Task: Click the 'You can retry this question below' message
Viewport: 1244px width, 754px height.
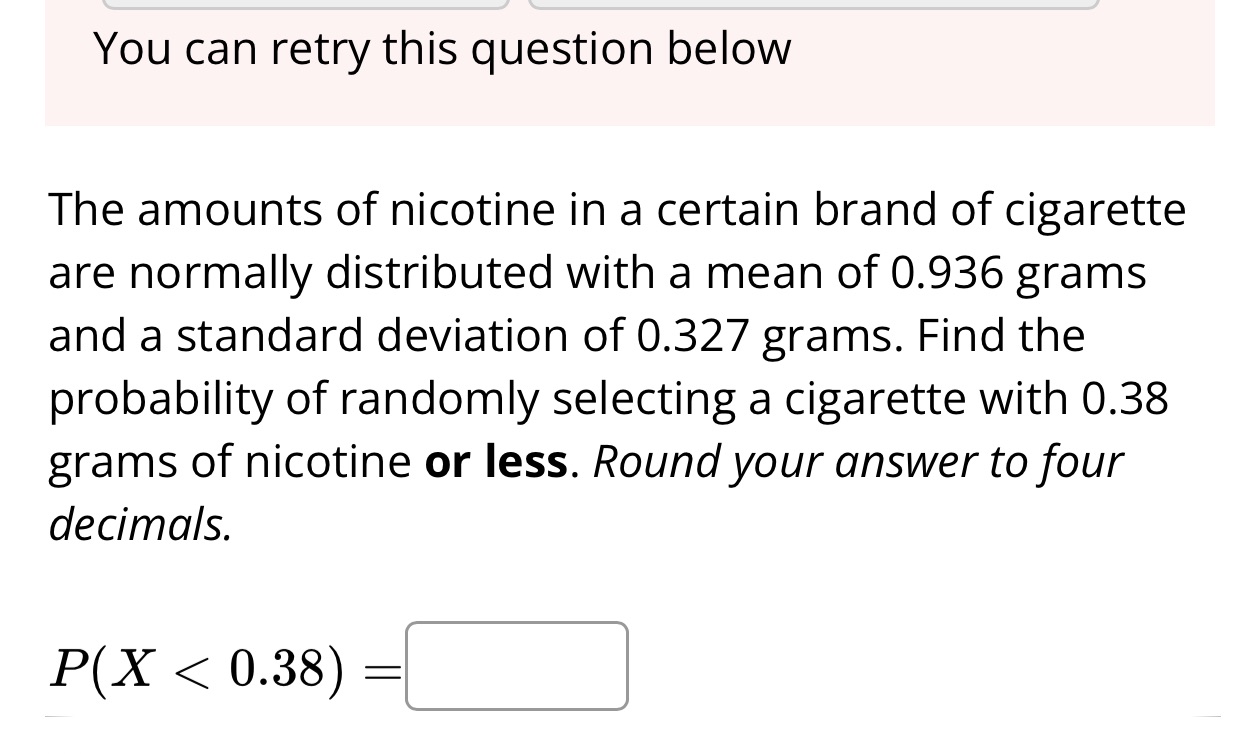Action: point(442,49)
